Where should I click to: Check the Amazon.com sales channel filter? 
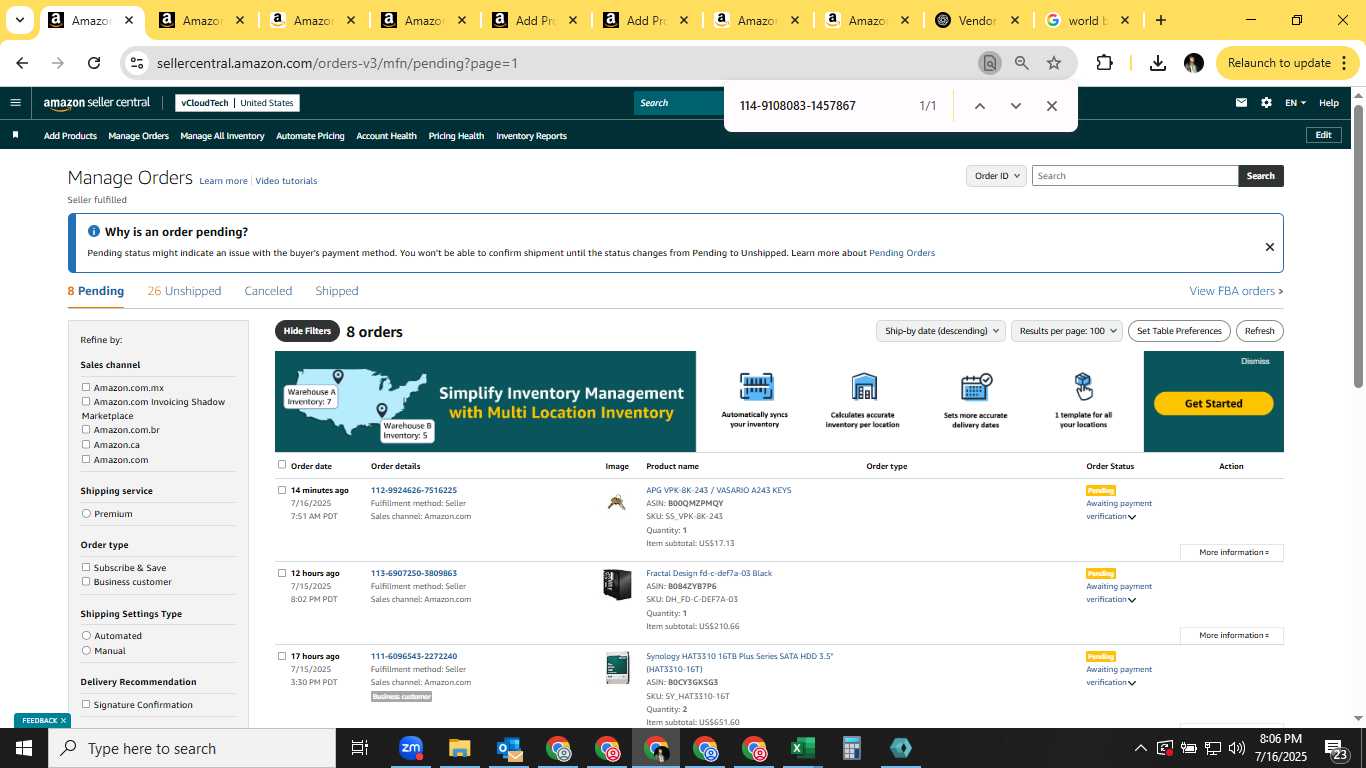(x=86, y=459)
